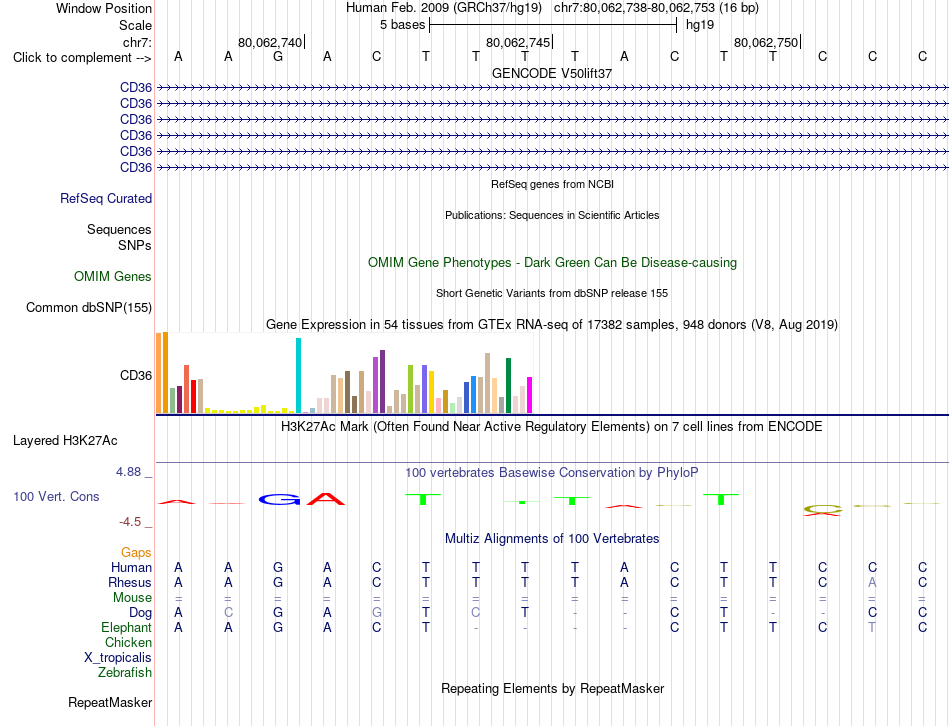
Task: Click the GTEx Gene Expression track title
Action: click(552, 325)
